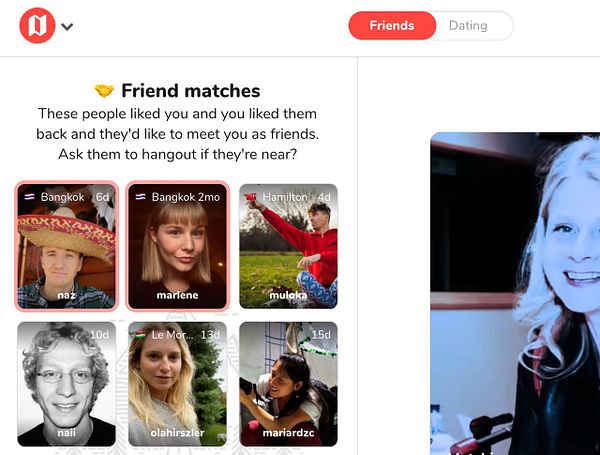Switch to the Dating mode
Image resolution: width=600 pixels, height=455 pixels.
tap(468, 26)
